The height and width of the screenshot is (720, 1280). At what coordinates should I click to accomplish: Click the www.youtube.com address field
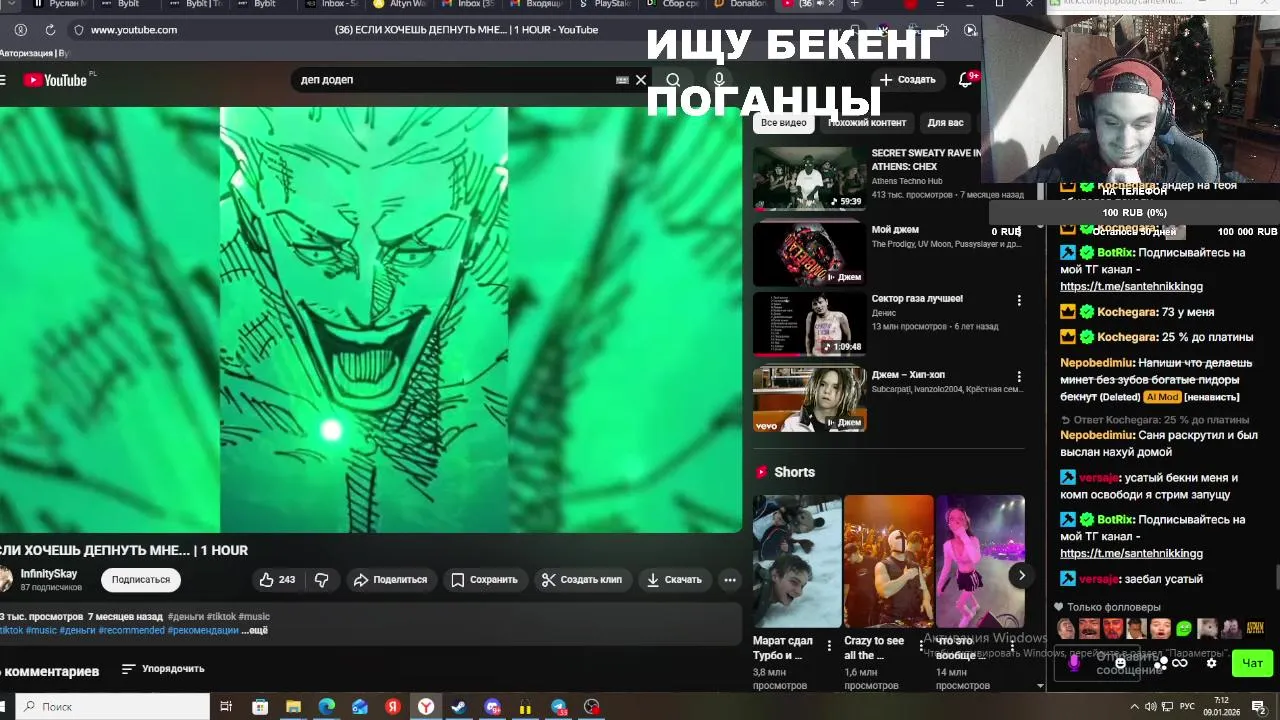click(x=134, y=30)
